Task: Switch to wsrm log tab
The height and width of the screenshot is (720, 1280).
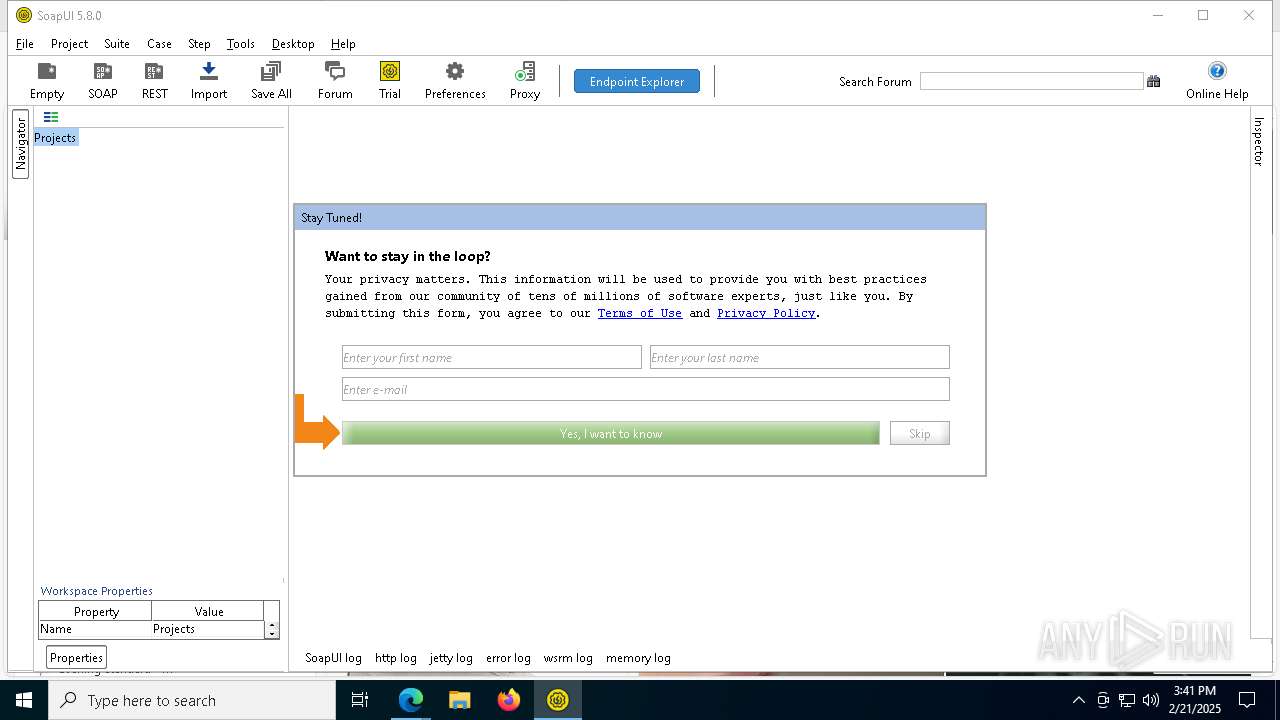Action: (x=568, y=658)
